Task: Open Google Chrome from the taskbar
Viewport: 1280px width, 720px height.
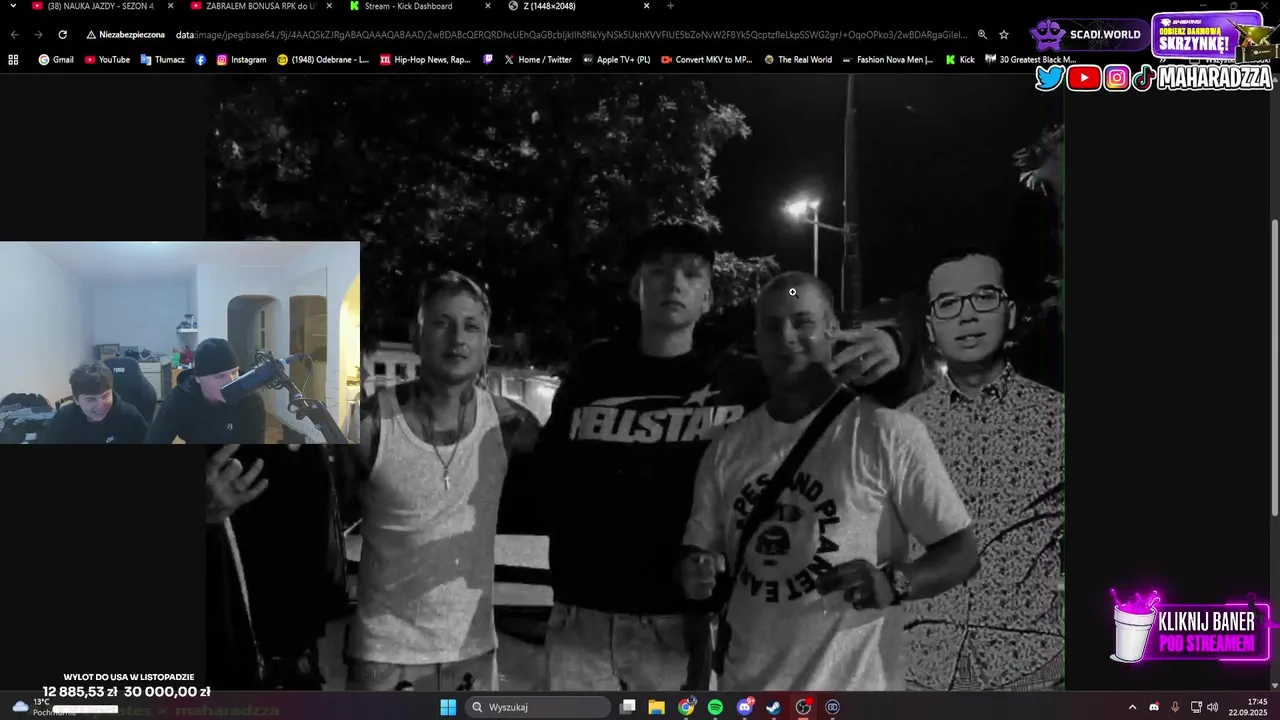Action: (x=686, y=707)
